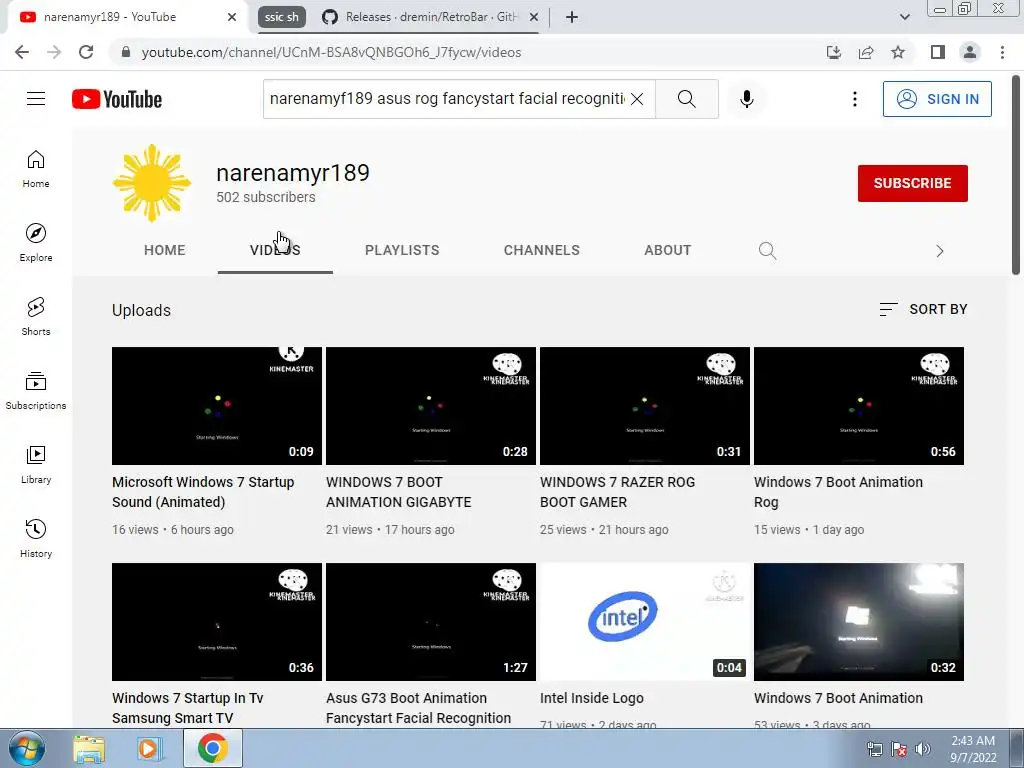Go forward with the browser forward arrow
This screenshot has height=768, width=1024.
point(54,52)
